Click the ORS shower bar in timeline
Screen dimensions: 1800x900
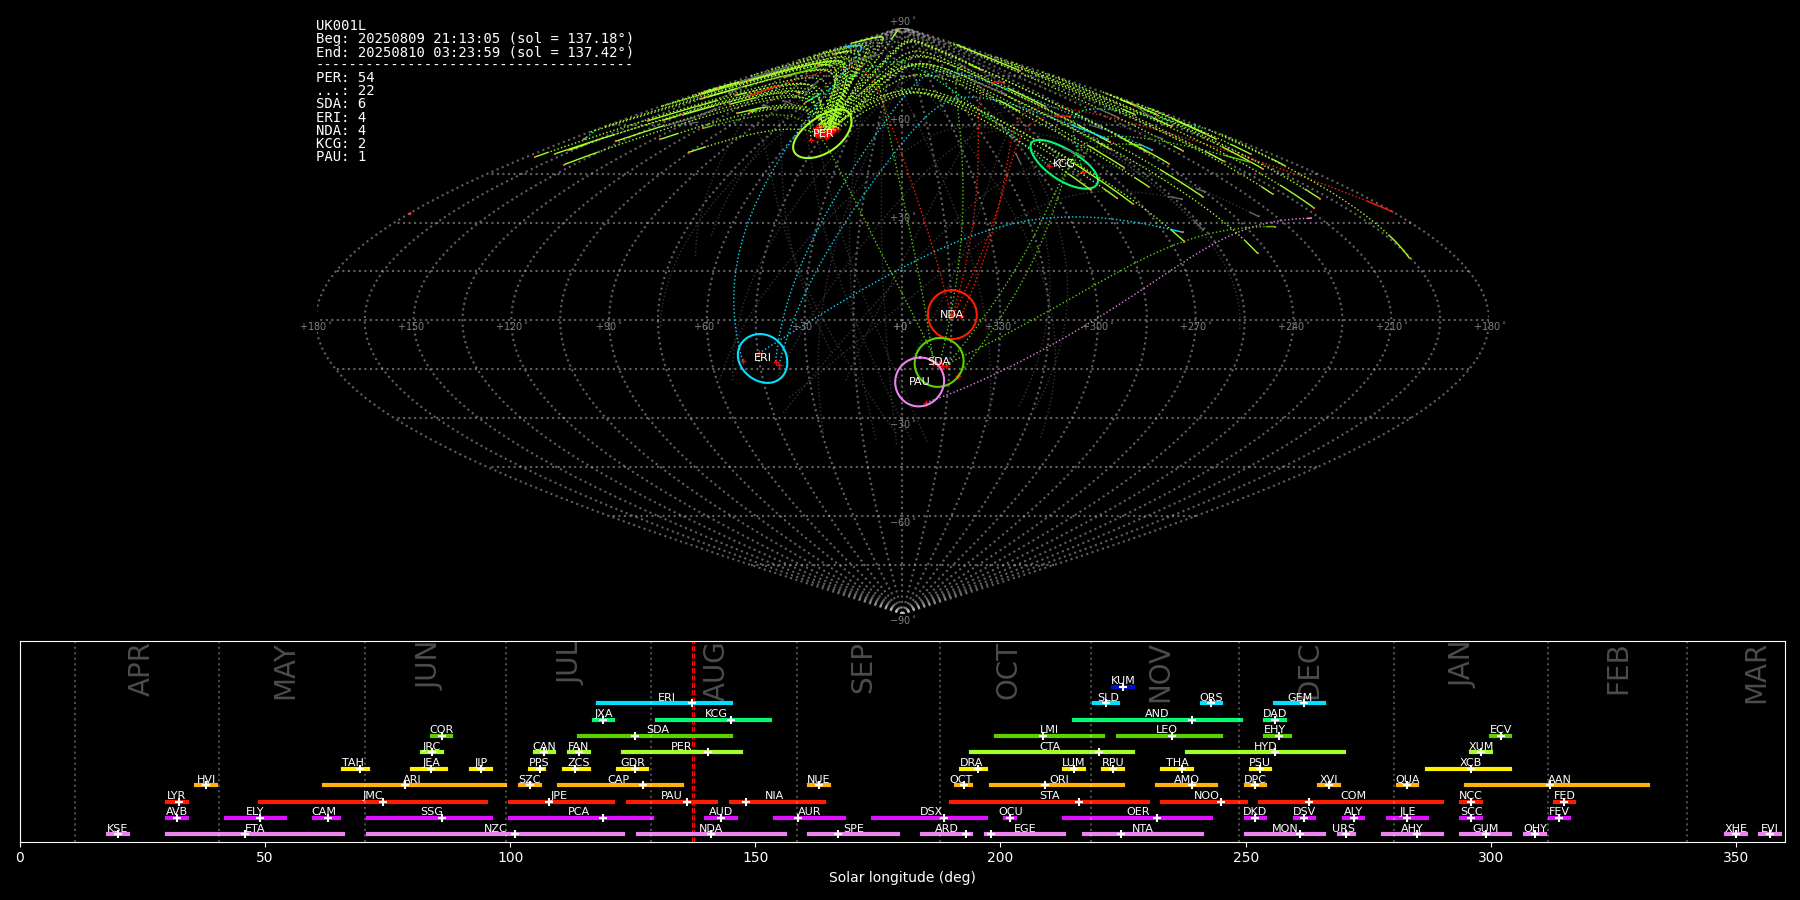coord(1211,703)
